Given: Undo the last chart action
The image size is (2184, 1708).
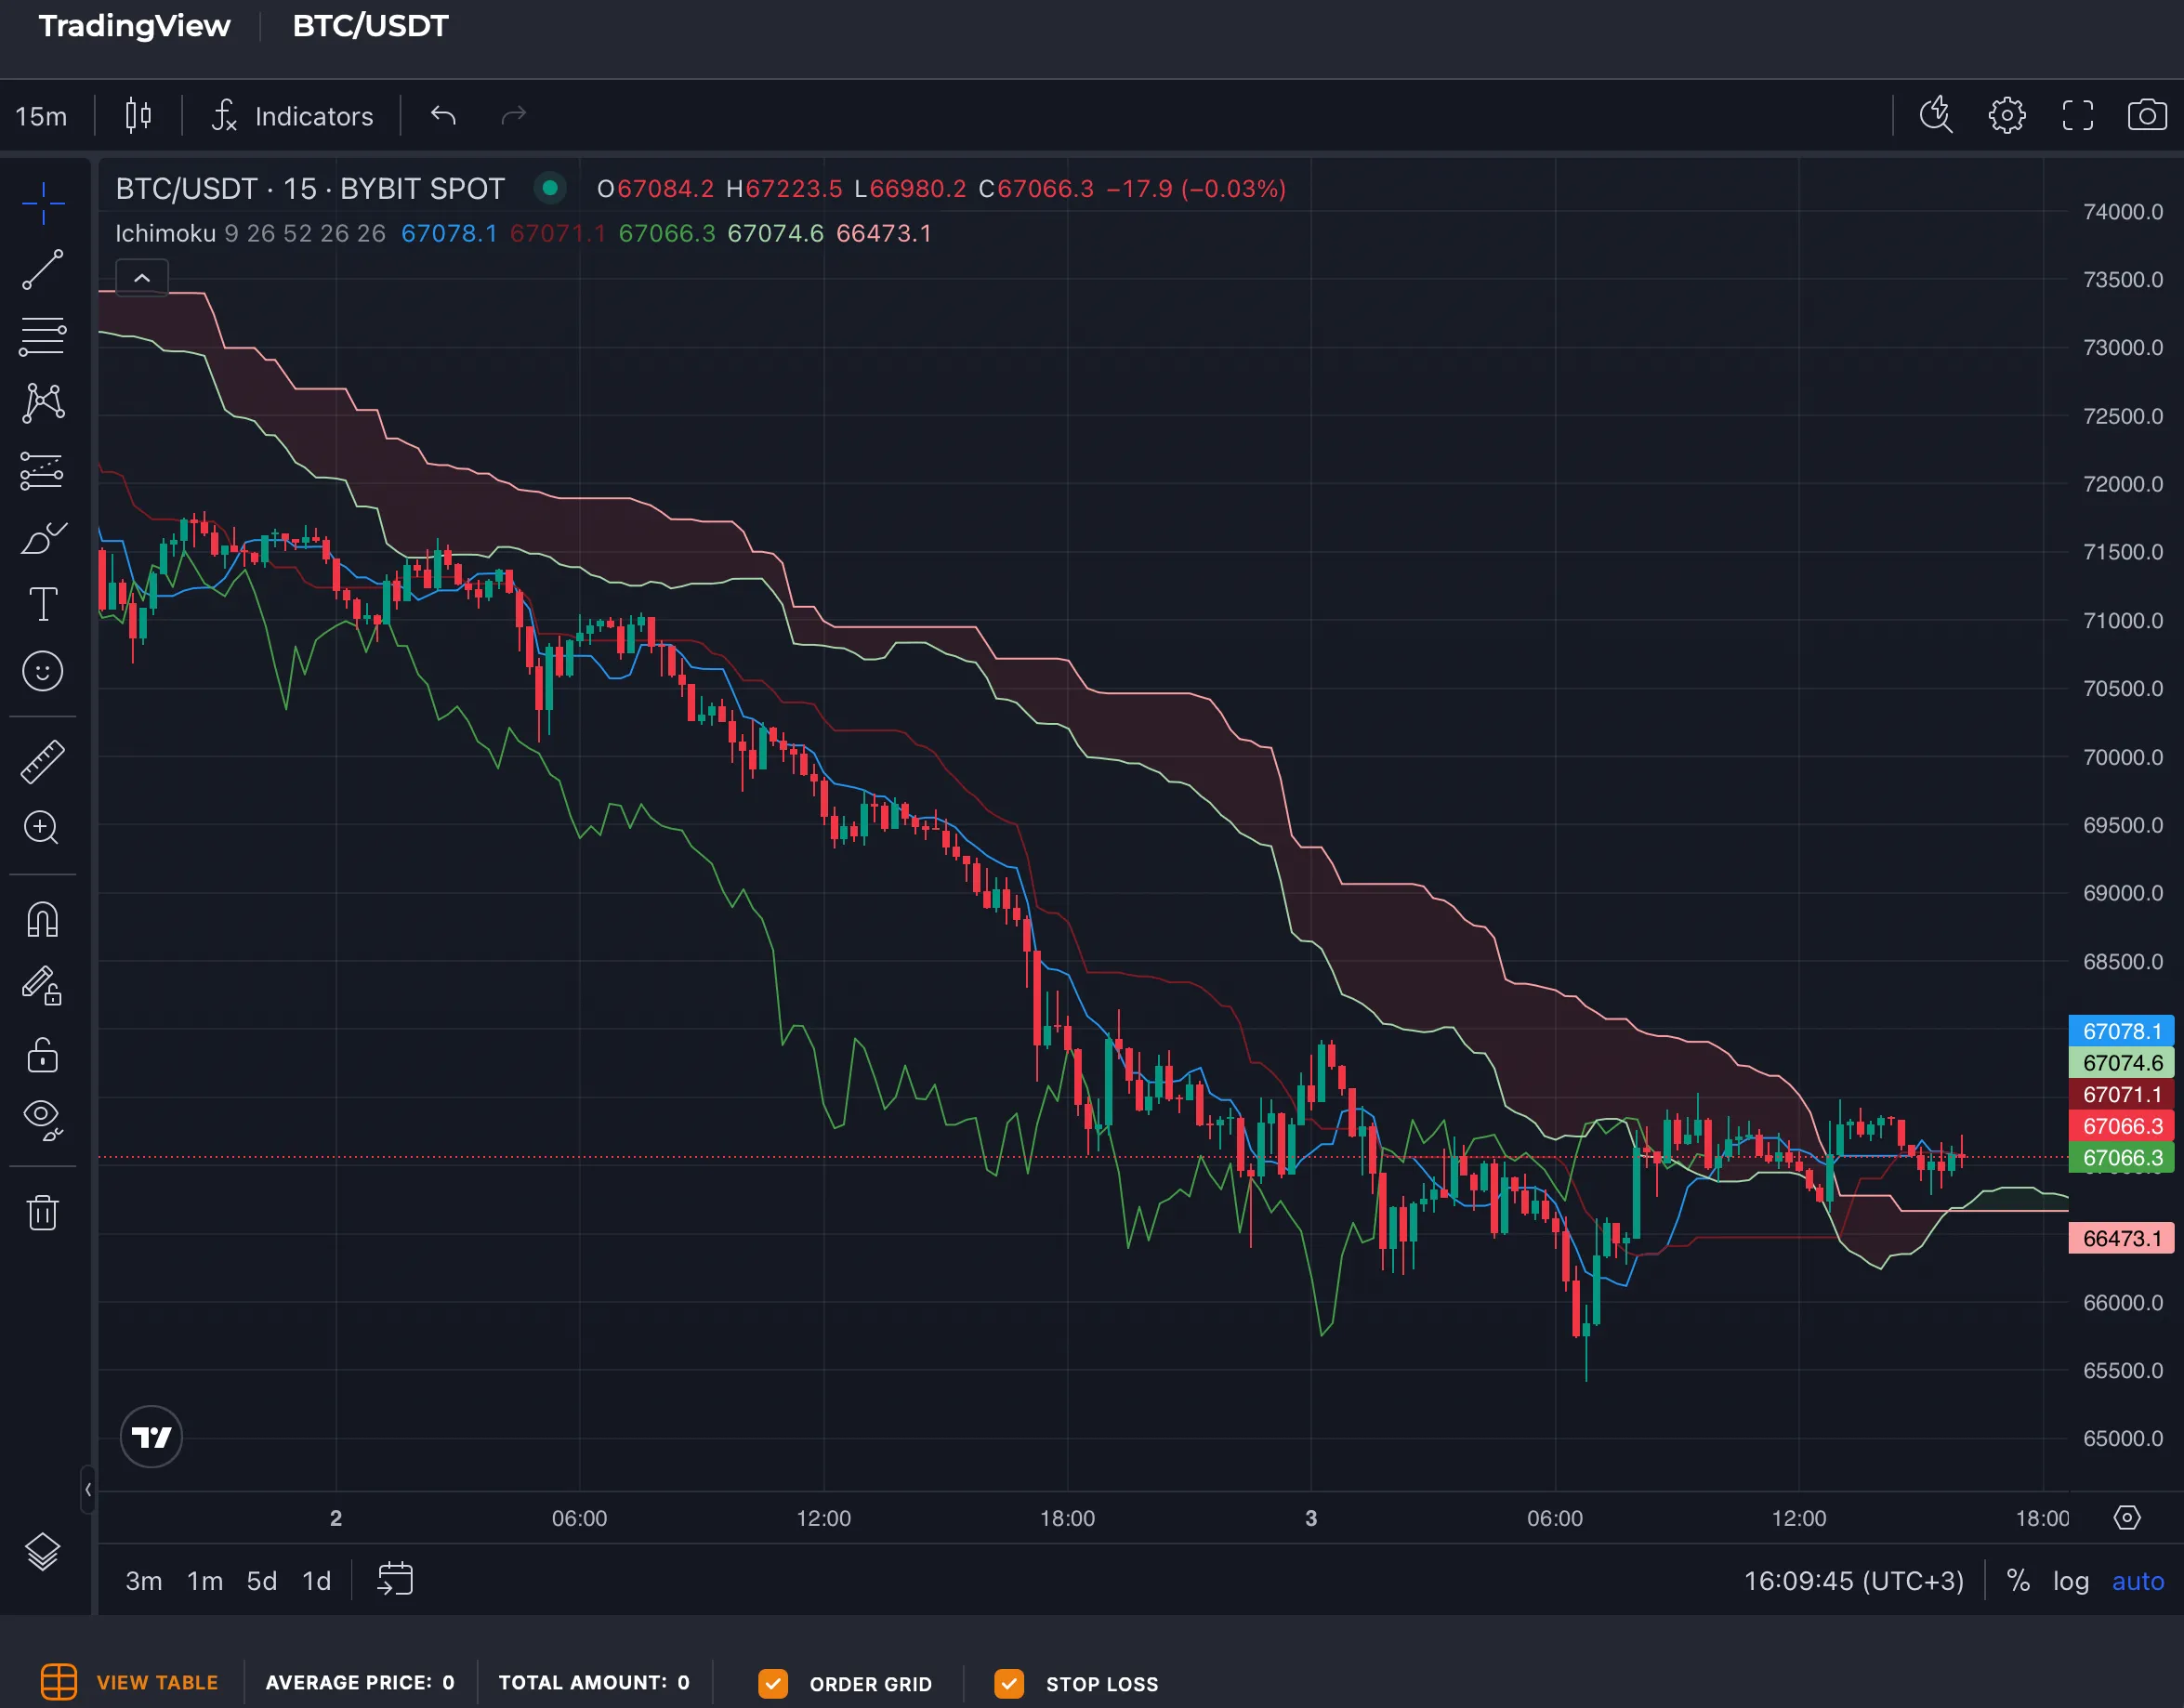Looking at the screenshot, I should 444,116.
